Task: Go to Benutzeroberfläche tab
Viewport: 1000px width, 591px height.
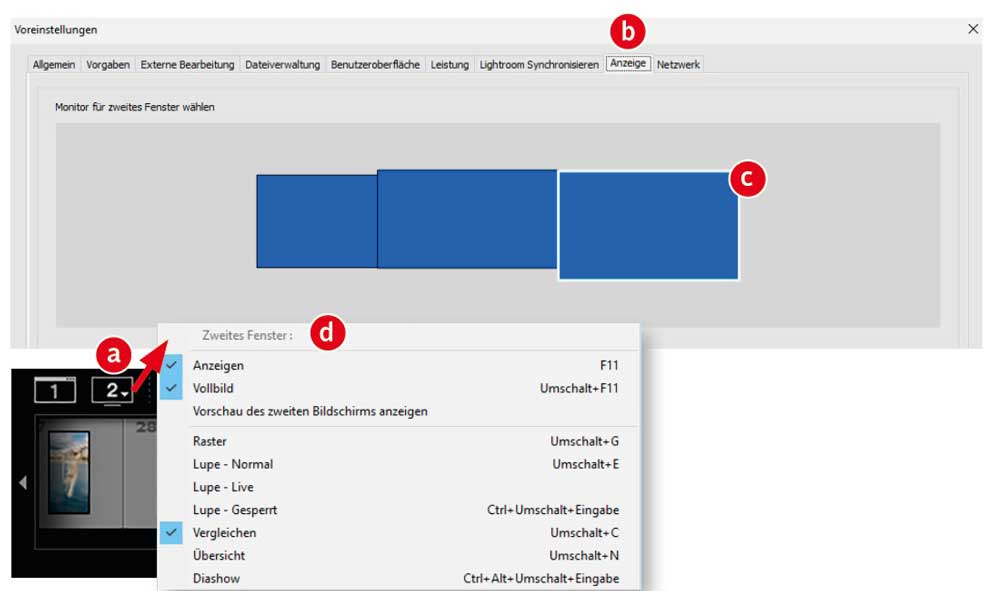Action: click(x=375, y=64)
